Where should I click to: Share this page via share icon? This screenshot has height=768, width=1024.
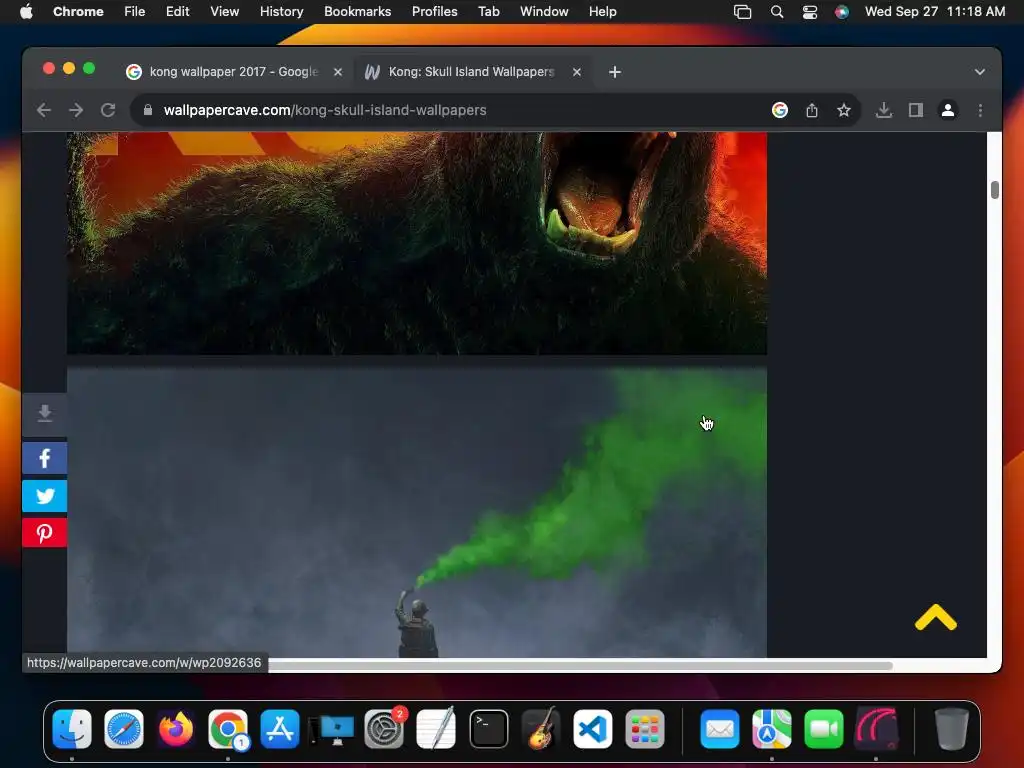tap(812, 110)
